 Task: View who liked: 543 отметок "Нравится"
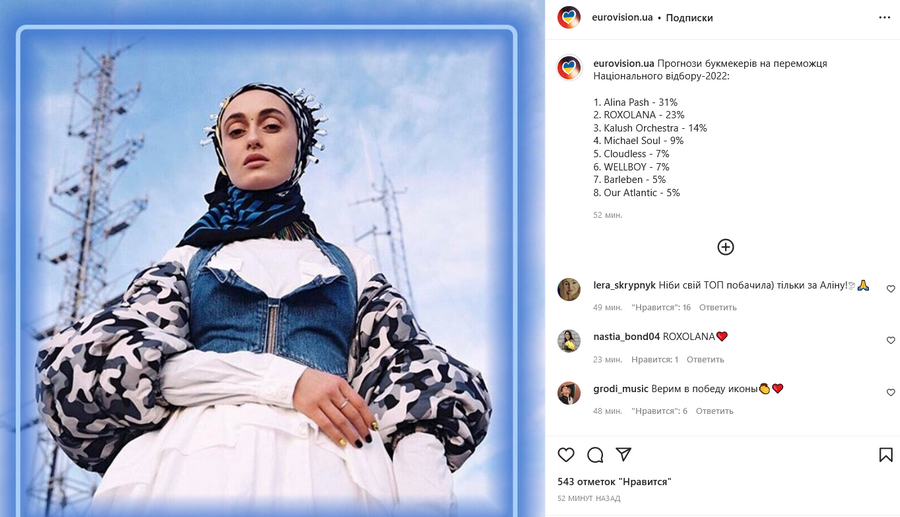point(614,482)
